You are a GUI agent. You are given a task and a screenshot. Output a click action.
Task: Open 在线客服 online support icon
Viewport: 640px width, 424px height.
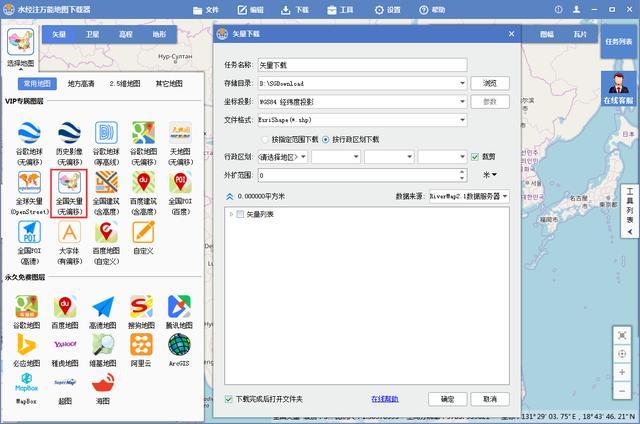[x=618, y=89]
